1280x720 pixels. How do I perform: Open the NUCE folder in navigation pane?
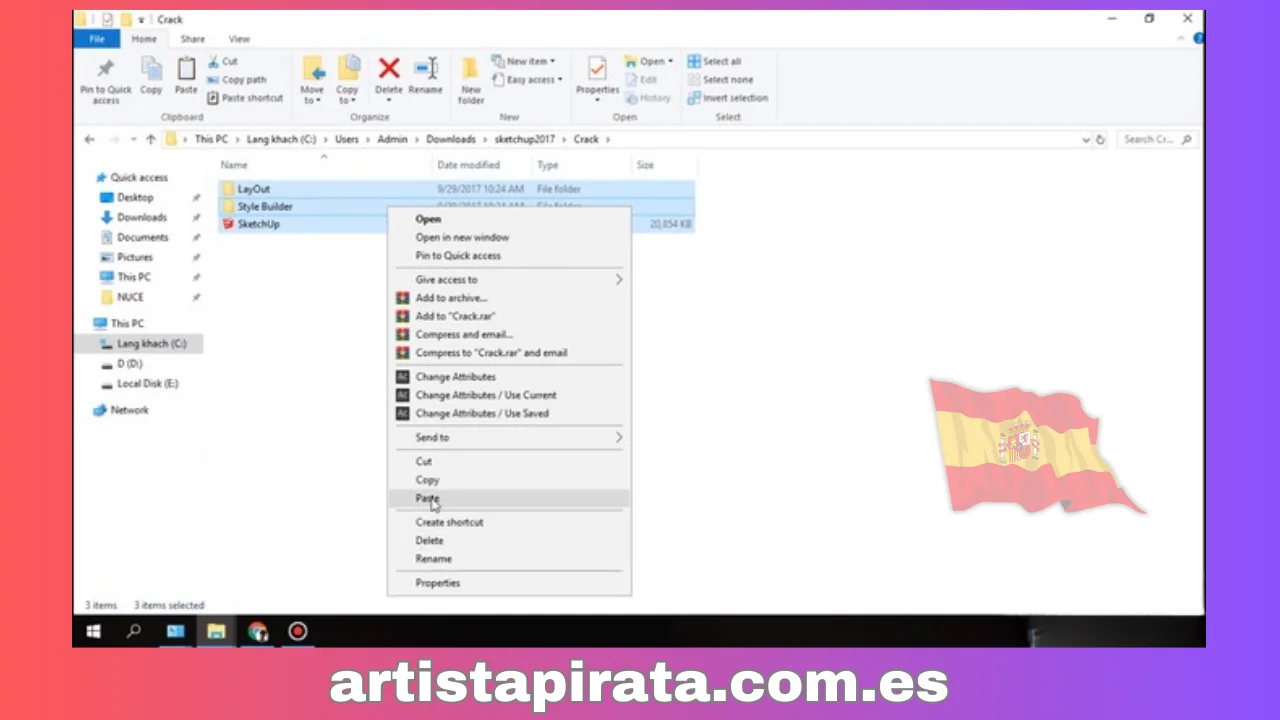(130, 298)
